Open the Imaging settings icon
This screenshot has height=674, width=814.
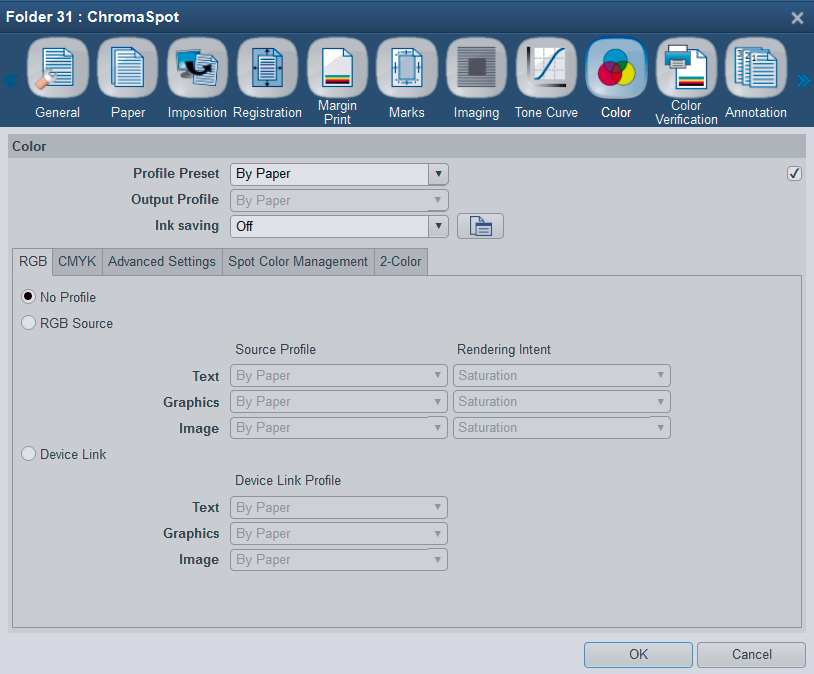tap(477, 68)
